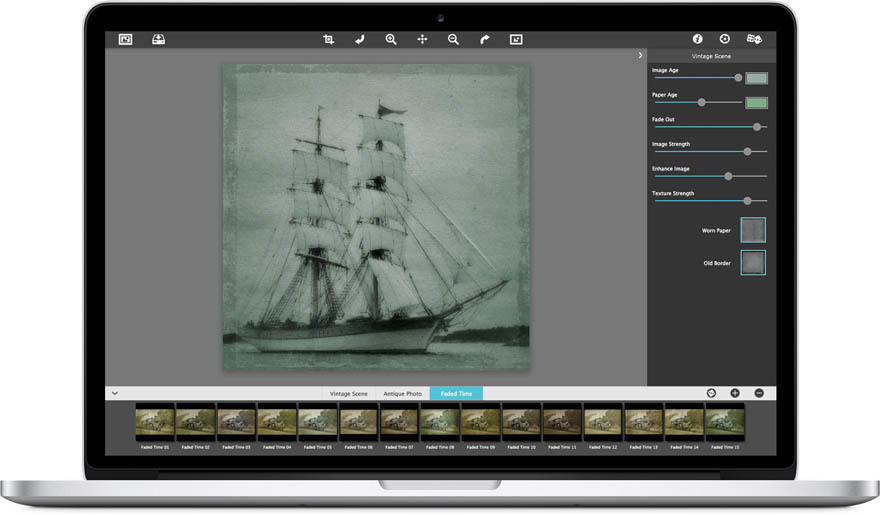Screen dimensions: 880x515
Task: Click the save image icon
Action: coord(158,39)
